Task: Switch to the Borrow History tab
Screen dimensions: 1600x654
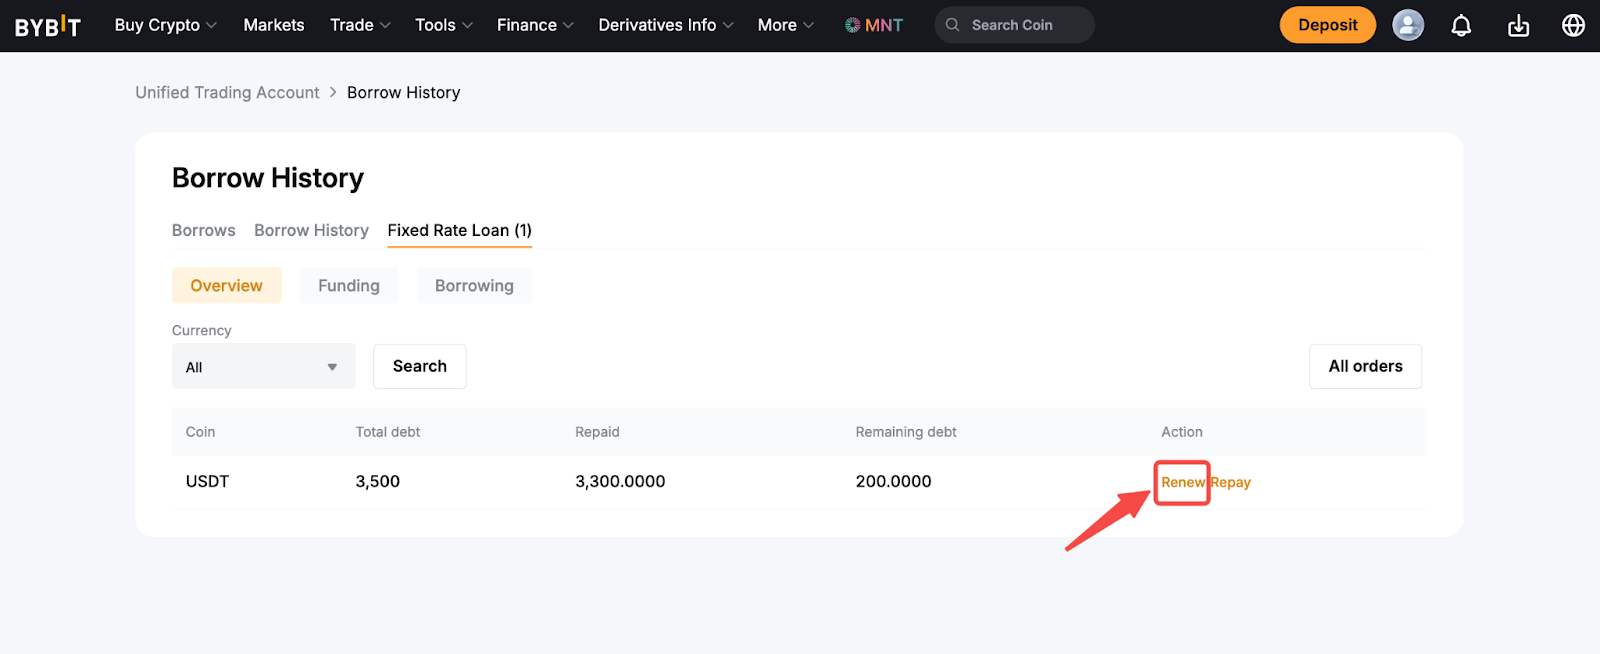Action: click(x=311, y=230)
